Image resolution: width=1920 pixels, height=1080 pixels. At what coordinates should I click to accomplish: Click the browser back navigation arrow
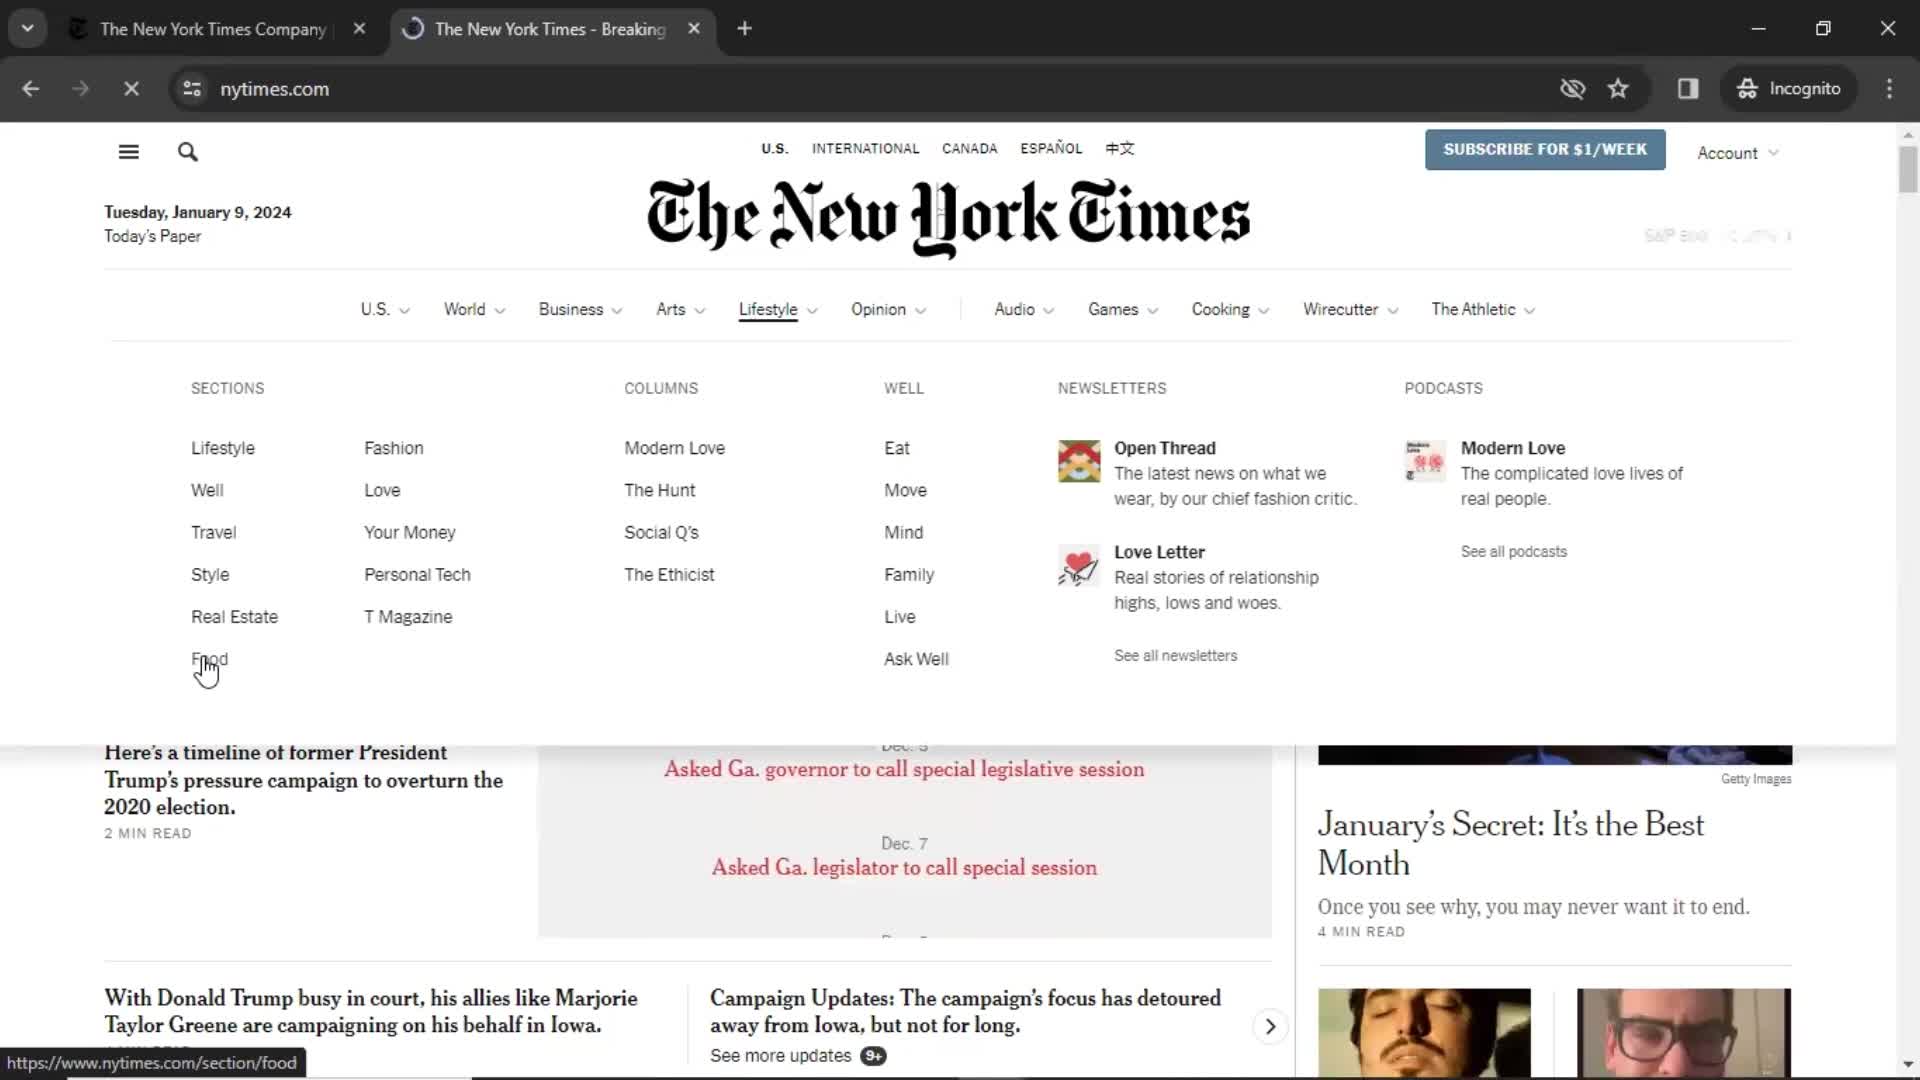click(29, 88)
